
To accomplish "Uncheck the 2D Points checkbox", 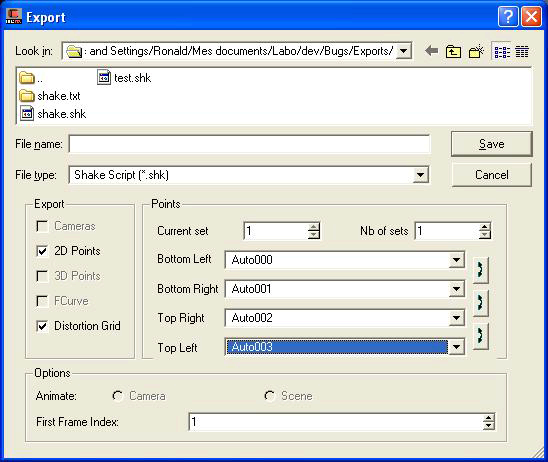I will 42,251.
